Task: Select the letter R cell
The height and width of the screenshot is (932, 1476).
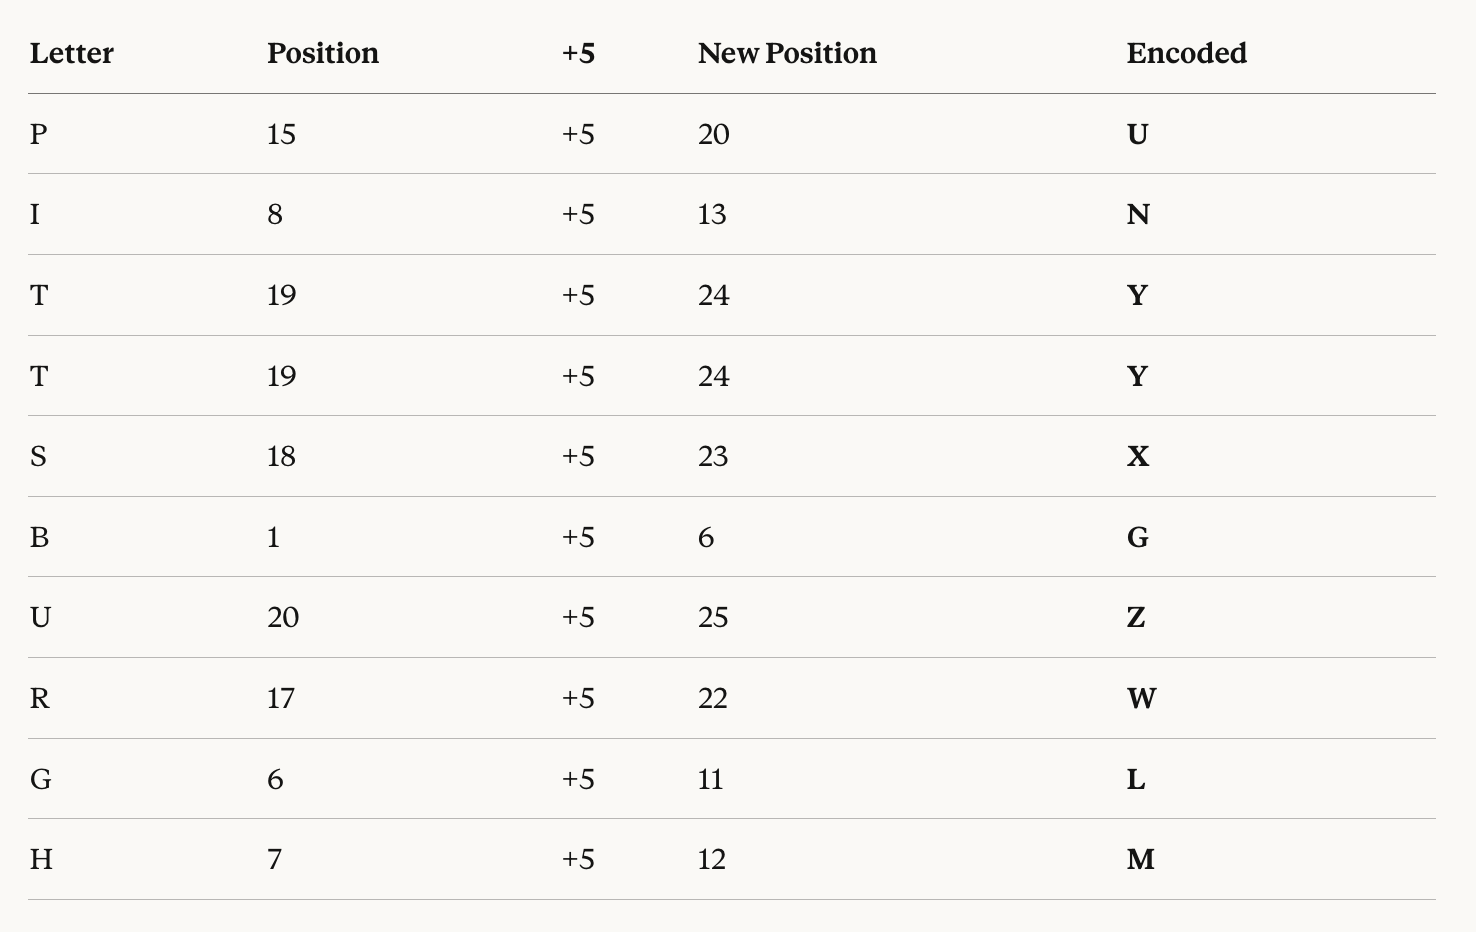Action: [39, 698]
